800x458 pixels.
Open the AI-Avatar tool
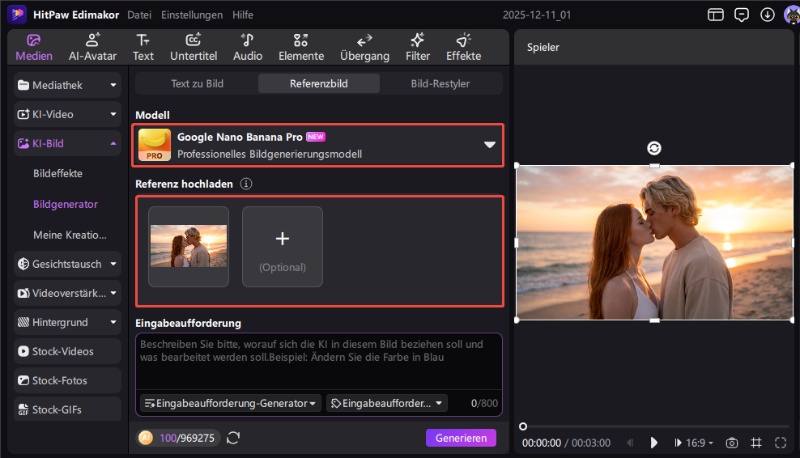click(x=92, y=47)
